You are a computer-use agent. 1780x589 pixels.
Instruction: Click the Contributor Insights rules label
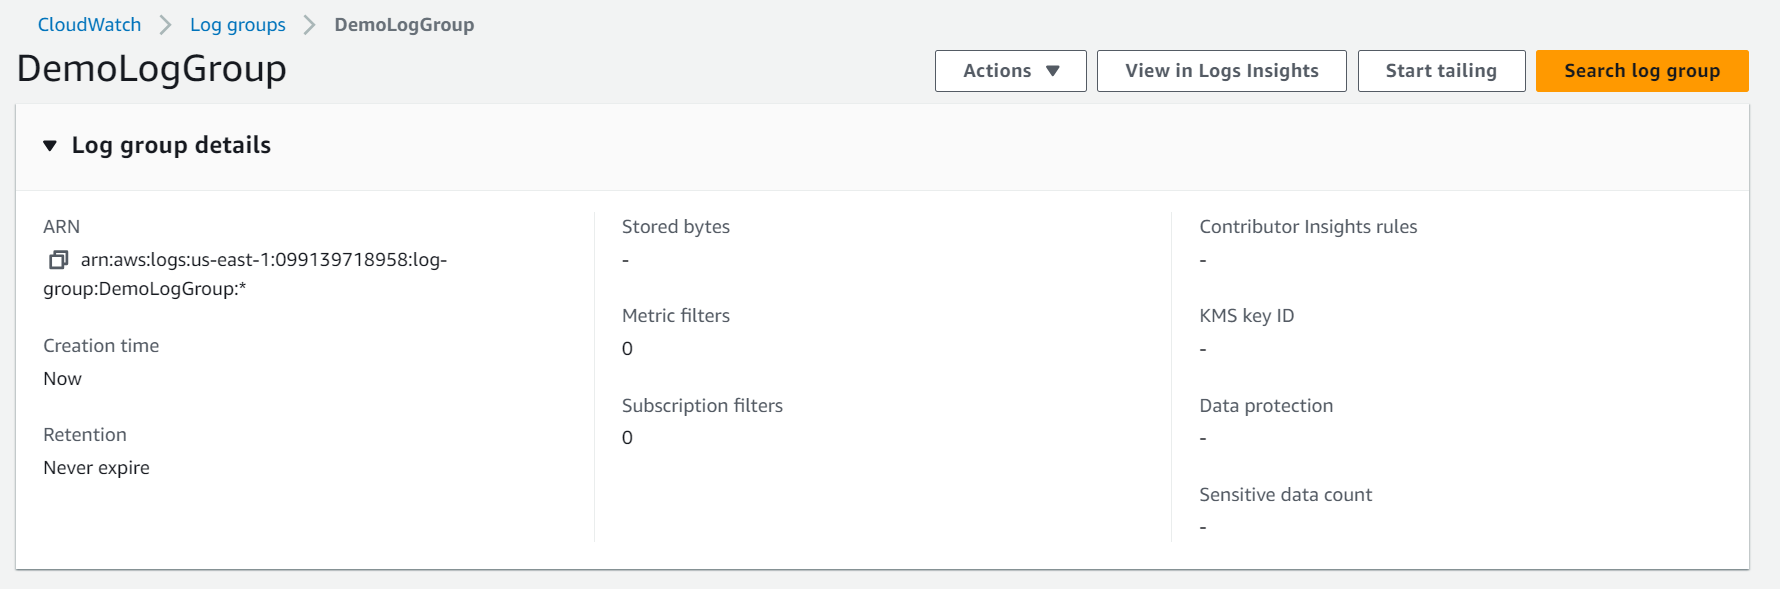click(1308, 227)
